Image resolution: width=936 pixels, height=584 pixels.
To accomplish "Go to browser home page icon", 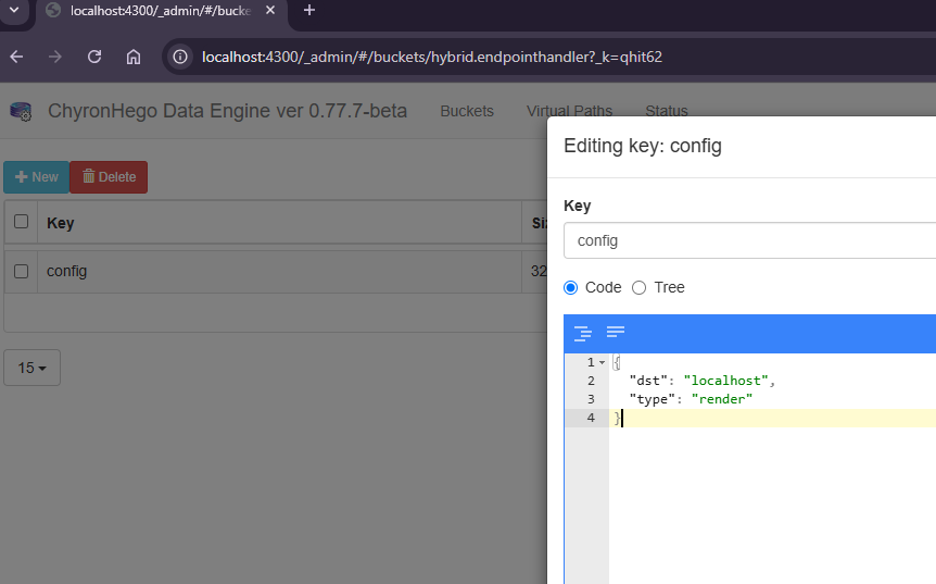I will click(x=133, y=57).
